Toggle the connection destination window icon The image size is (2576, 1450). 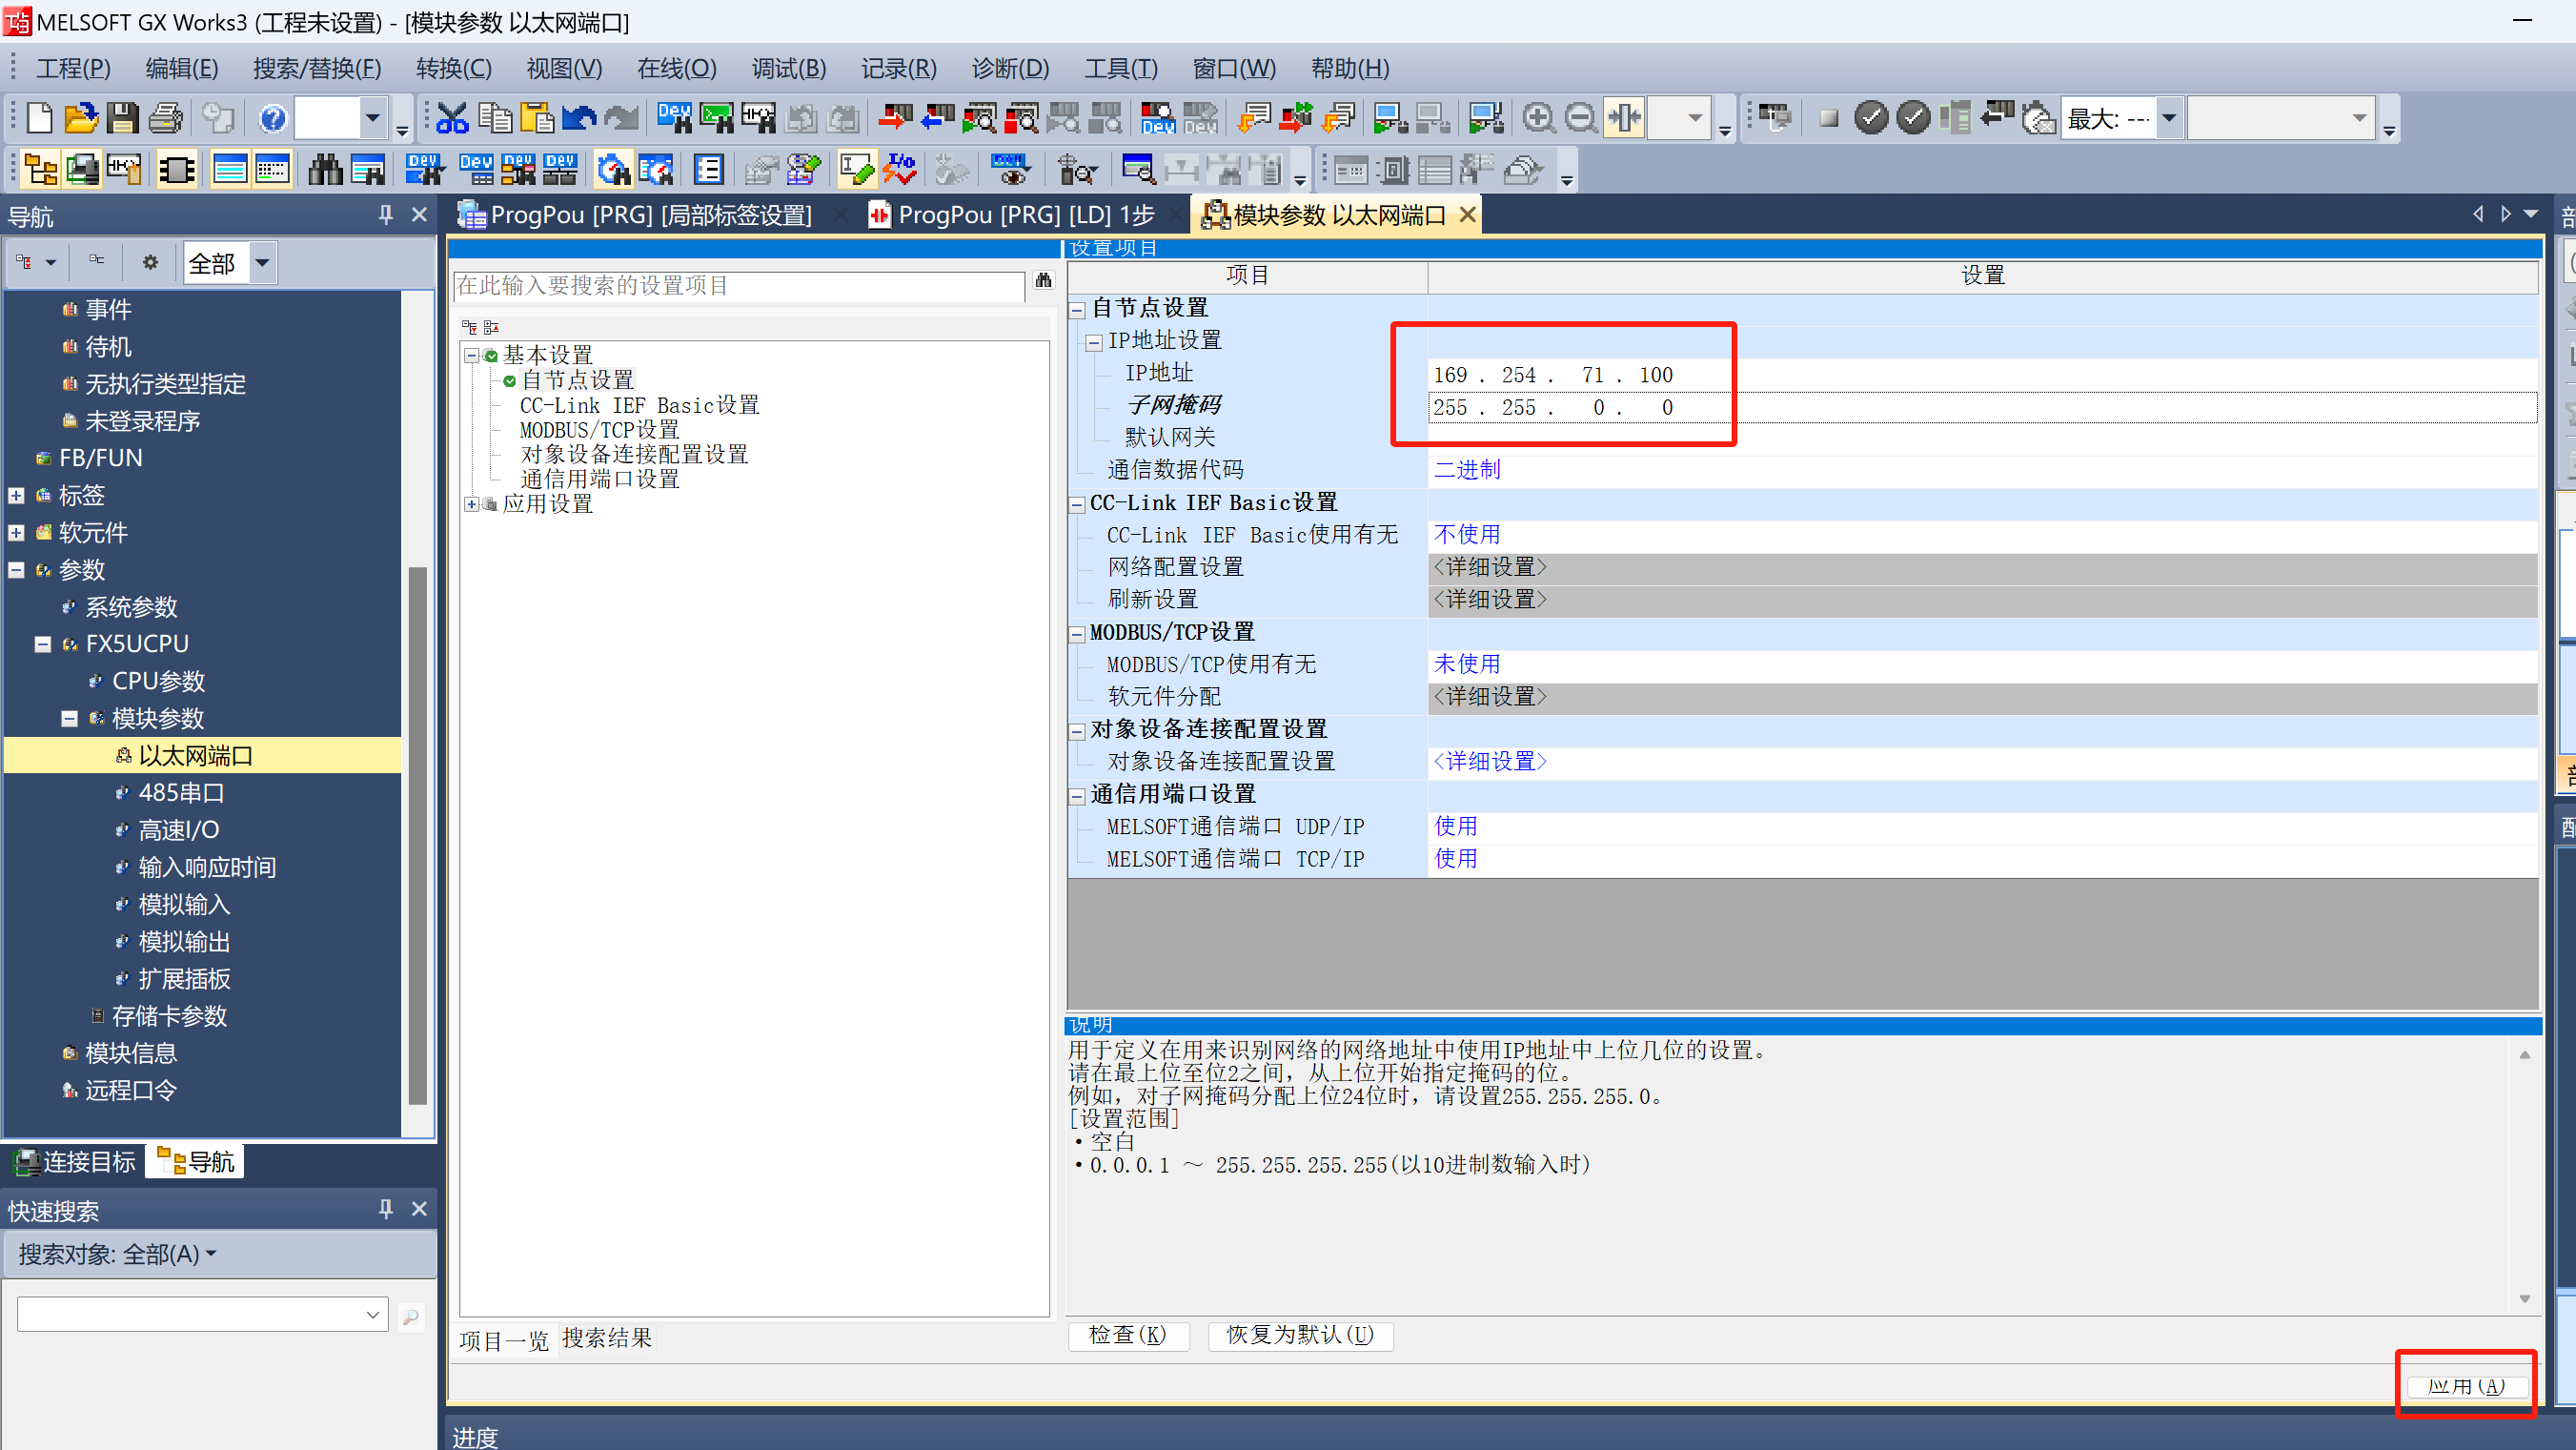coord(82,170)
